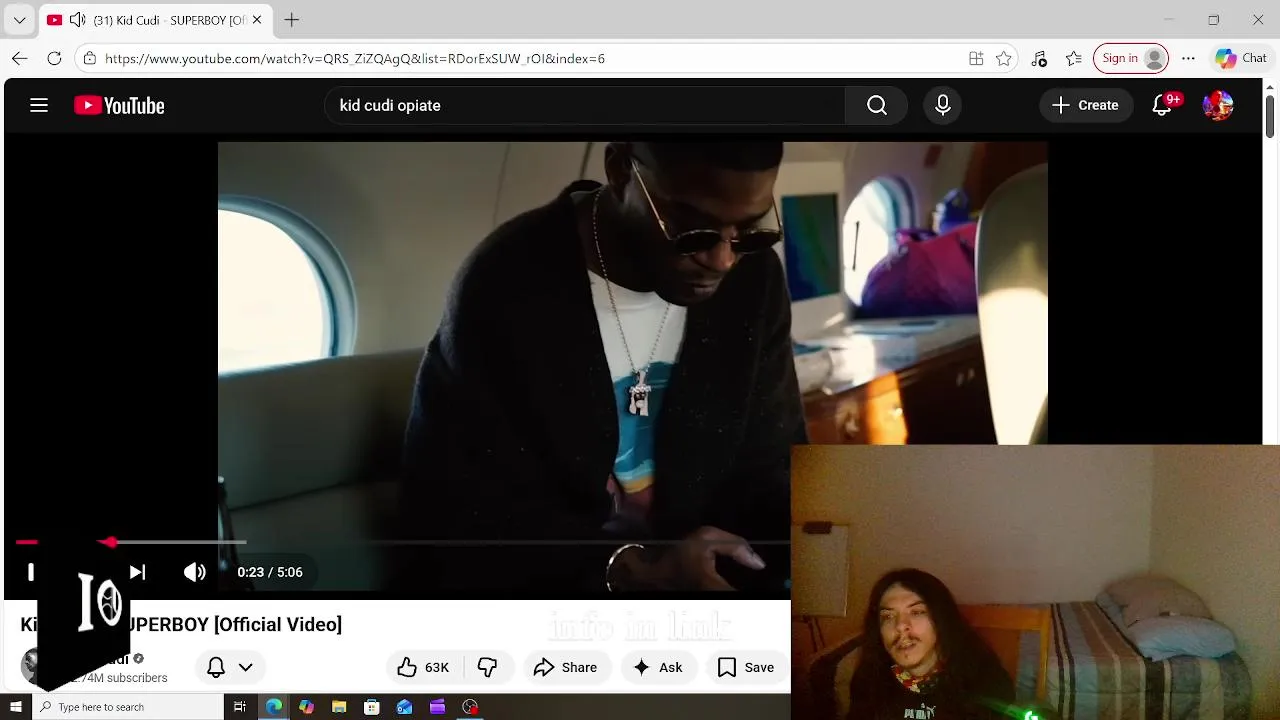Click the YouTube search magnifier button
The width and height of the screenshot is (1280, 720).
click(877, 105)
